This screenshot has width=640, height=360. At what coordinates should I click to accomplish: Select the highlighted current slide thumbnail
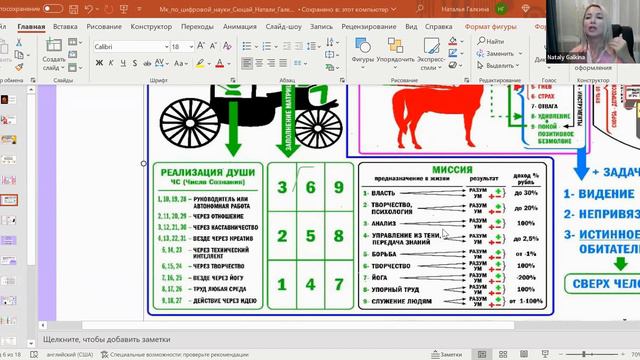[x=9, y=200]
